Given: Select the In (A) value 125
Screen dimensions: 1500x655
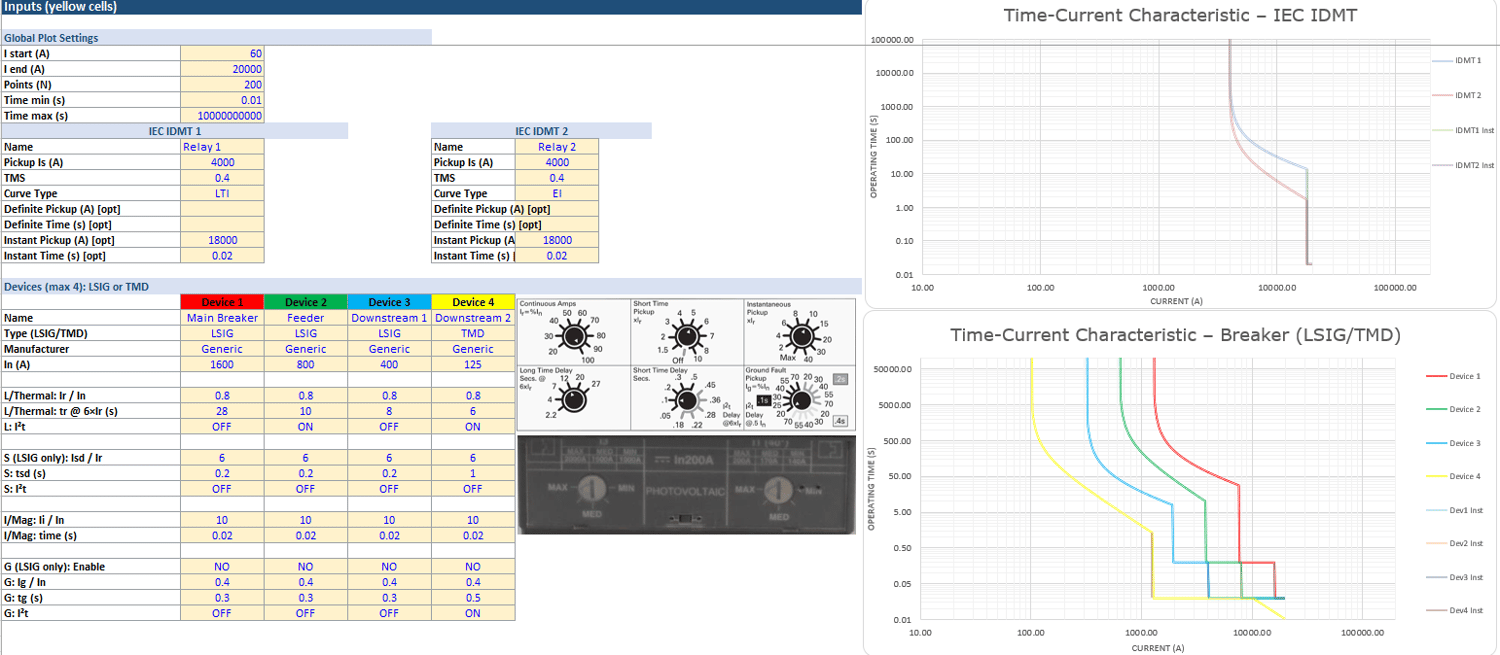Looking at the screenshot, I should [473, 365].
